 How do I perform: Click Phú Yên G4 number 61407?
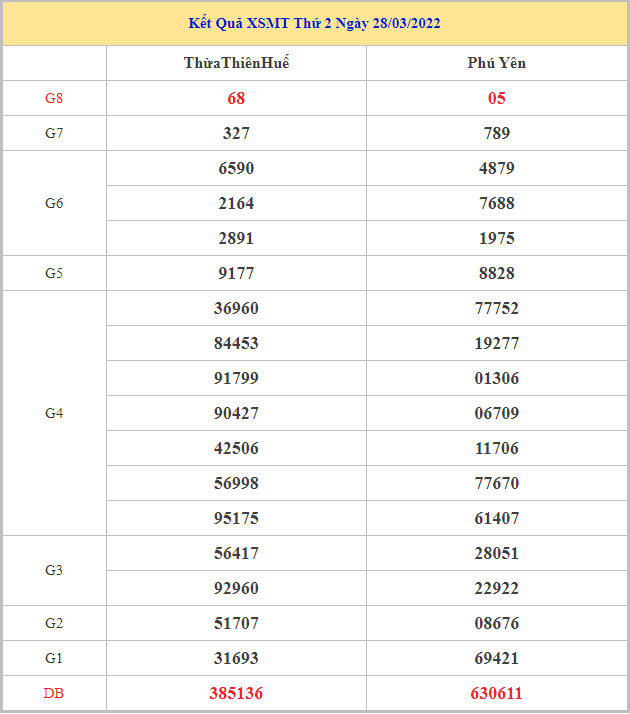[x=496, y=518]
